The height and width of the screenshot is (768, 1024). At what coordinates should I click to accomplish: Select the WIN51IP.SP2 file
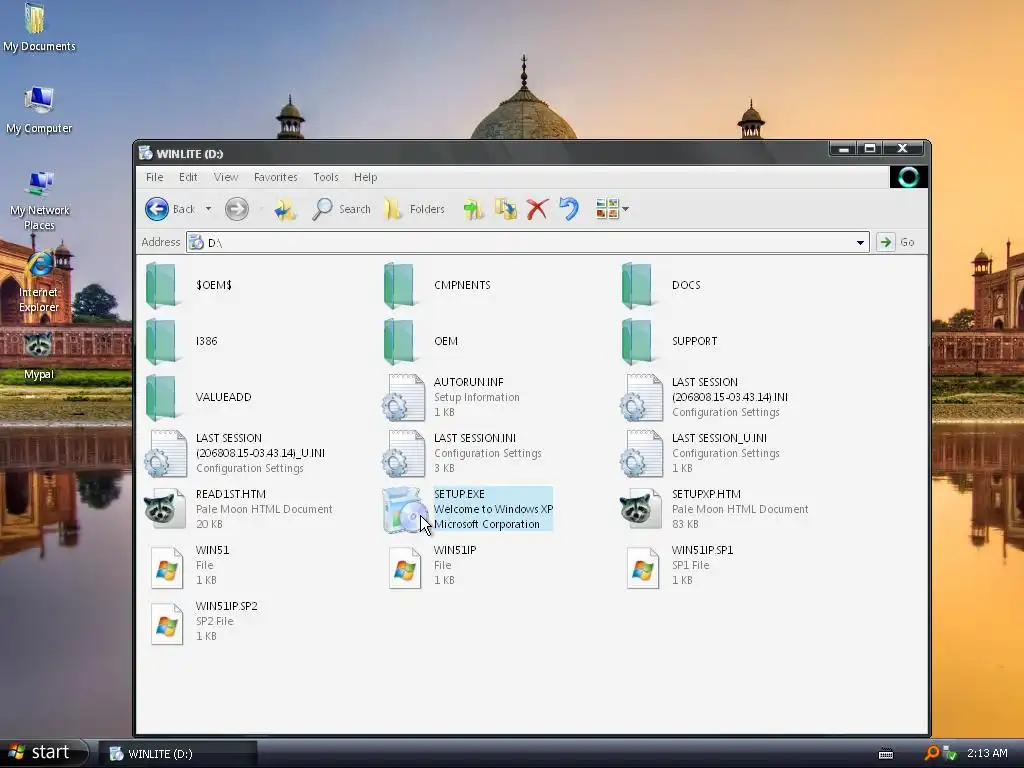pos(204,621)
